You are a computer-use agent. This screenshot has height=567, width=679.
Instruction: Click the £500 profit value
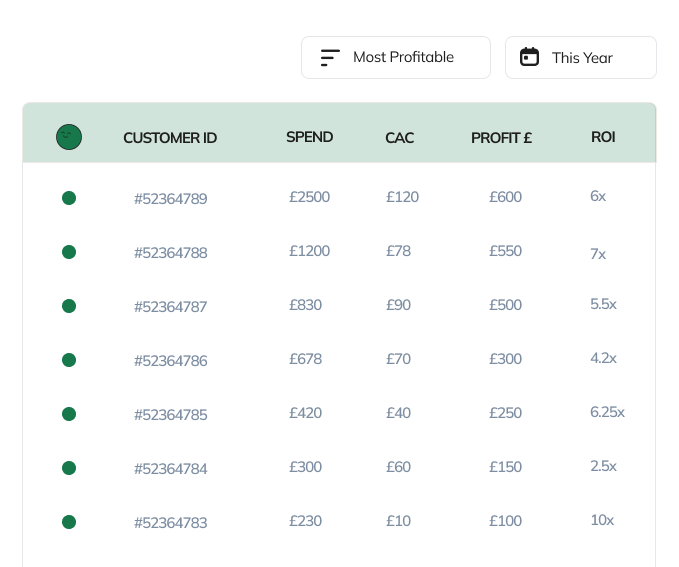505,305
